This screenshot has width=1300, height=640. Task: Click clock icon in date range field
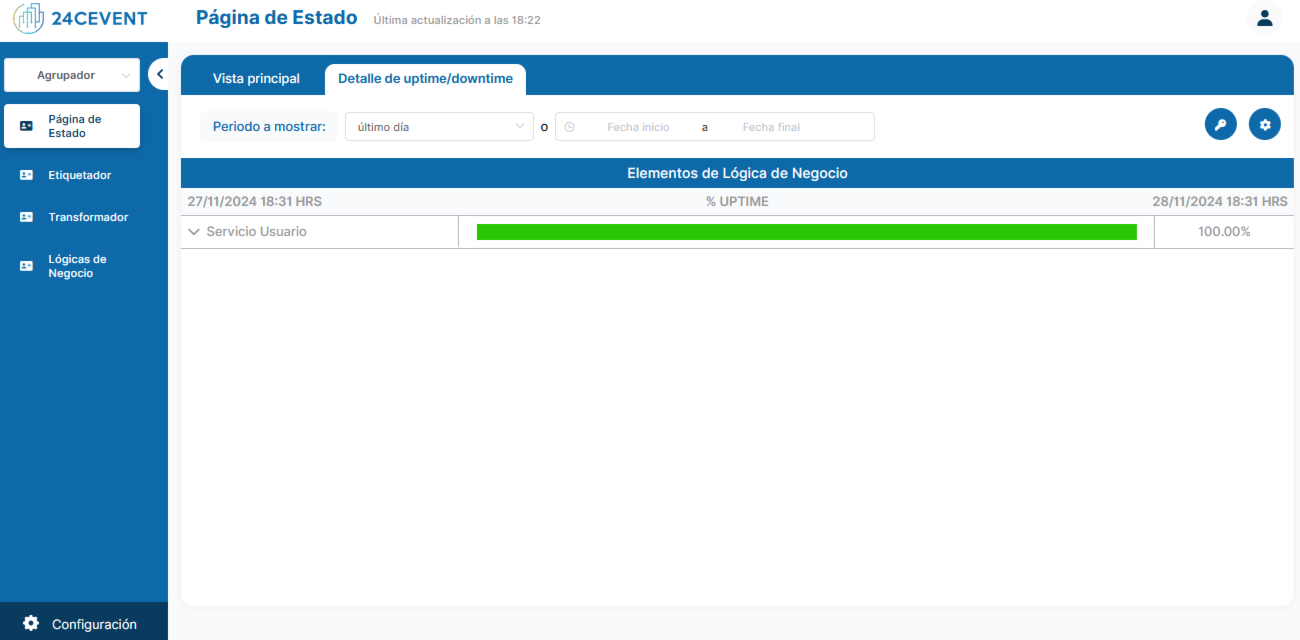point(570,127)
